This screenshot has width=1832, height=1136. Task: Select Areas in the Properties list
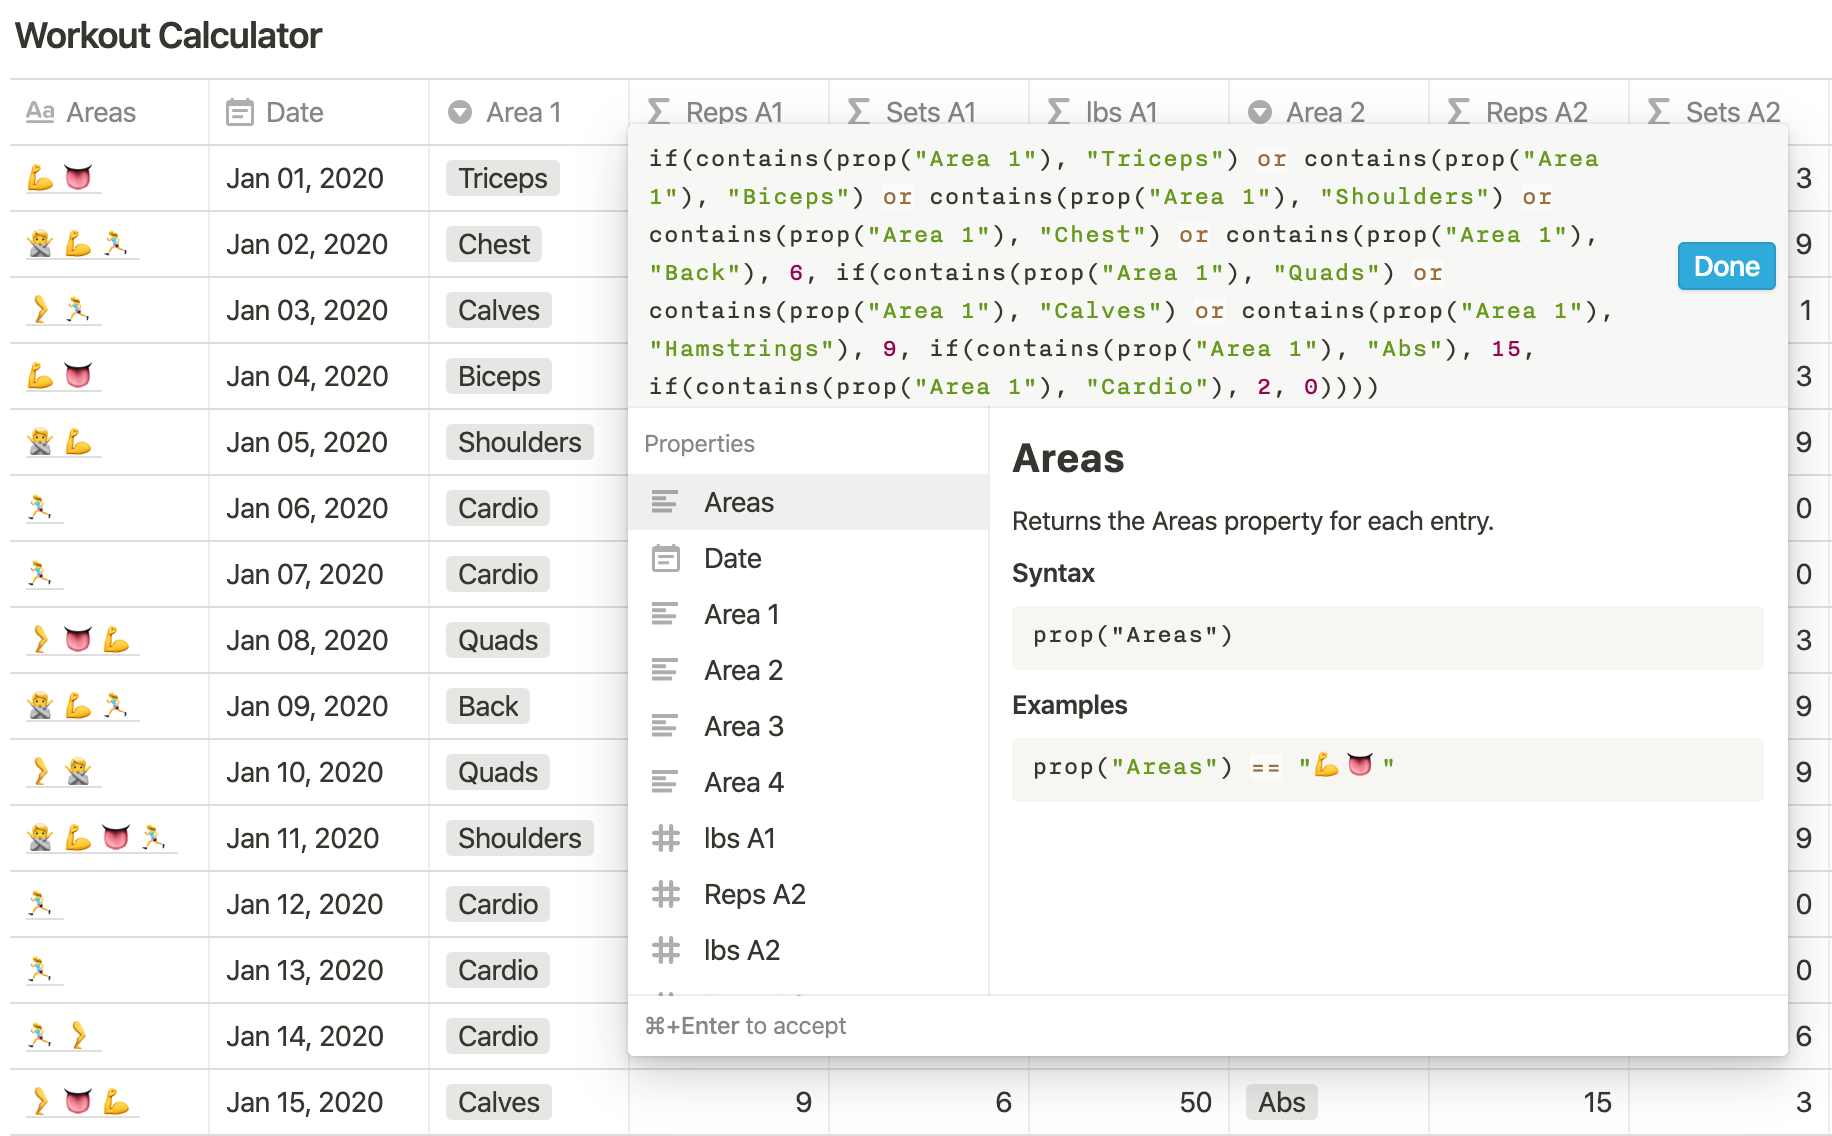click(808, 502)
